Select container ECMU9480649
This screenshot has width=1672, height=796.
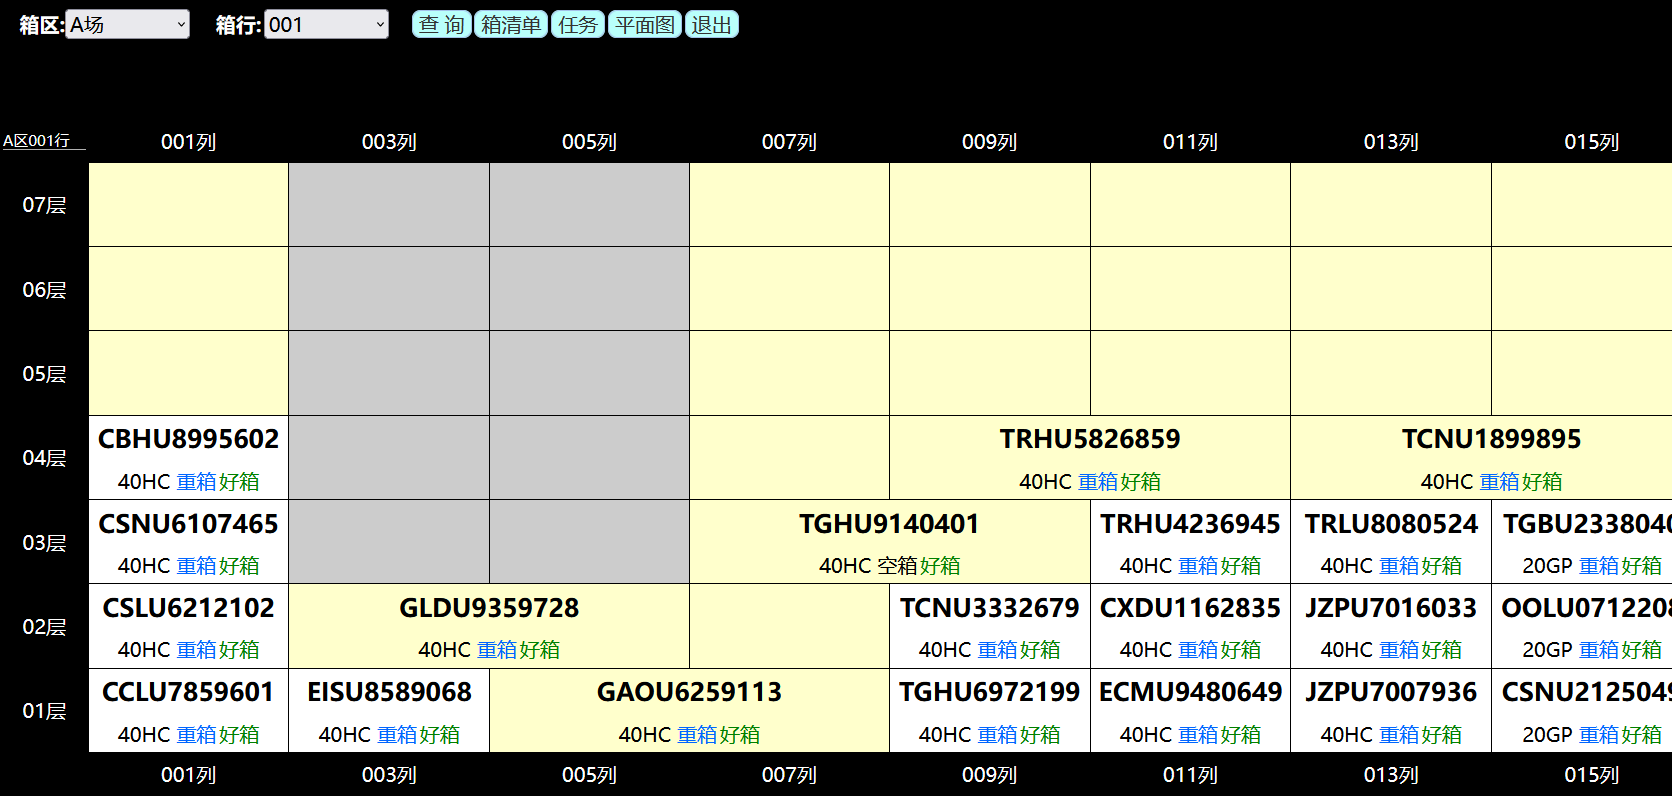[1190, 692]
